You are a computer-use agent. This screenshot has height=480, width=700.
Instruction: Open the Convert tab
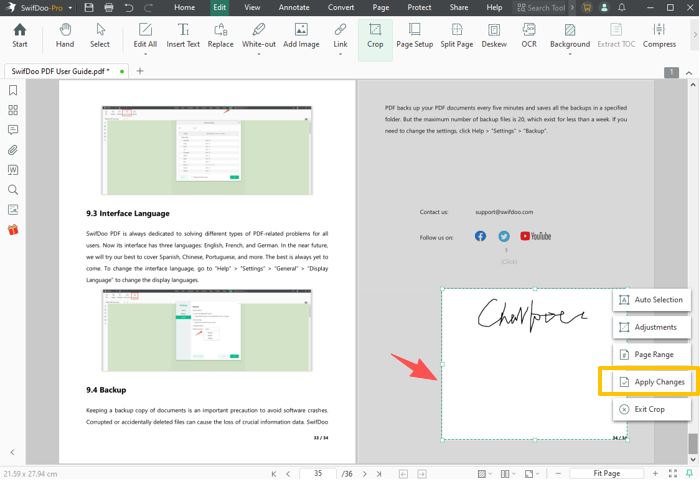click(x=341, y=8)
